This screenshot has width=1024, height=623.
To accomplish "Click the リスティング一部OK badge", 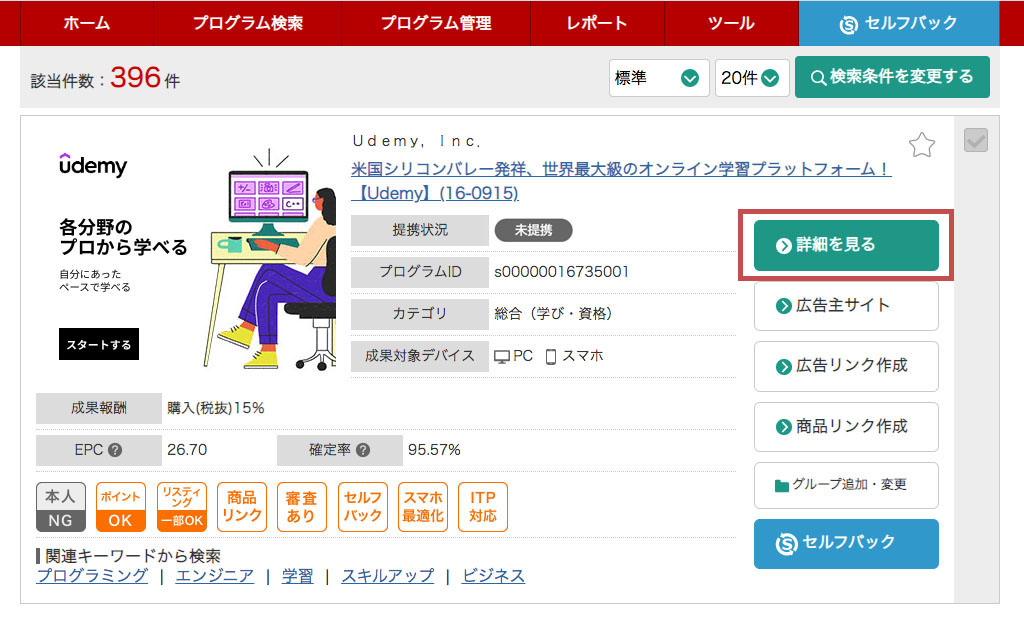I will tap(182, 507).
